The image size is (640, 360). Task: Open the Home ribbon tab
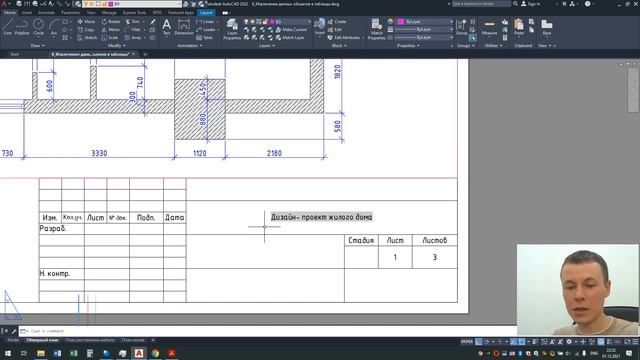(9, 13)
